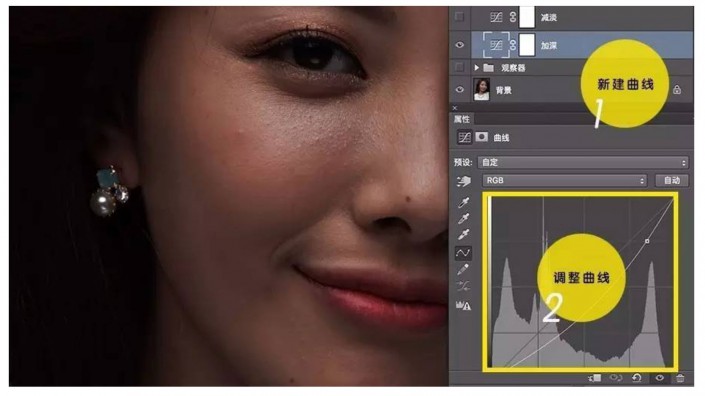
Task: Click the view previous state icon
Action: click(x=616, y=378)
